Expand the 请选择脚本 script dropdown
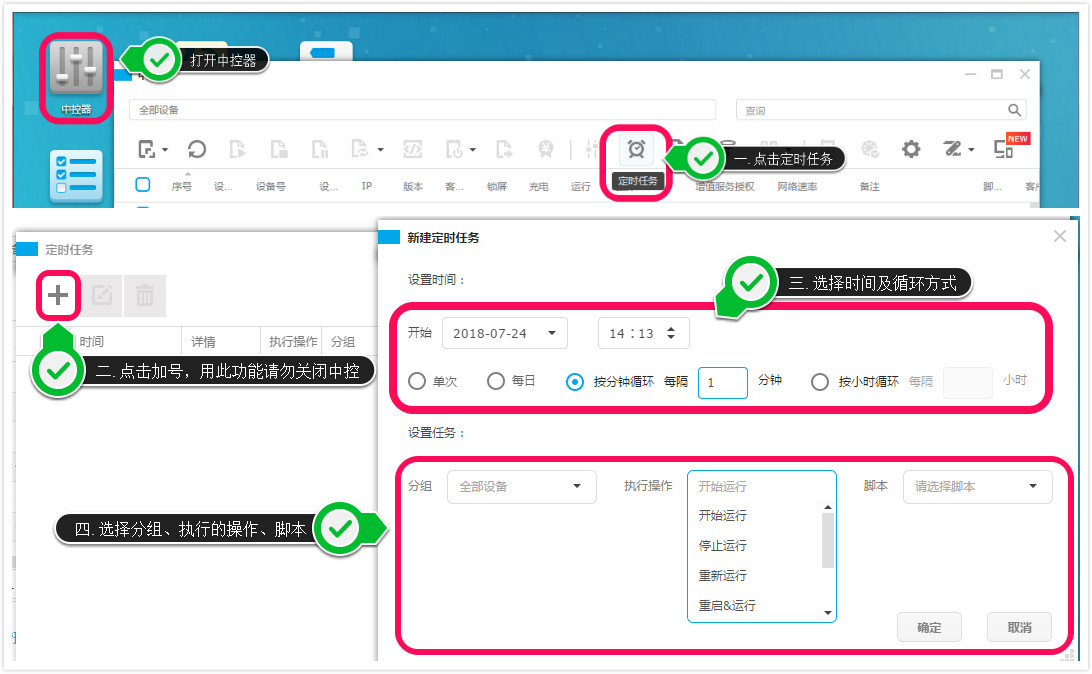The height and width of the screenshot is (674, 1092). [x=977, y=487]
